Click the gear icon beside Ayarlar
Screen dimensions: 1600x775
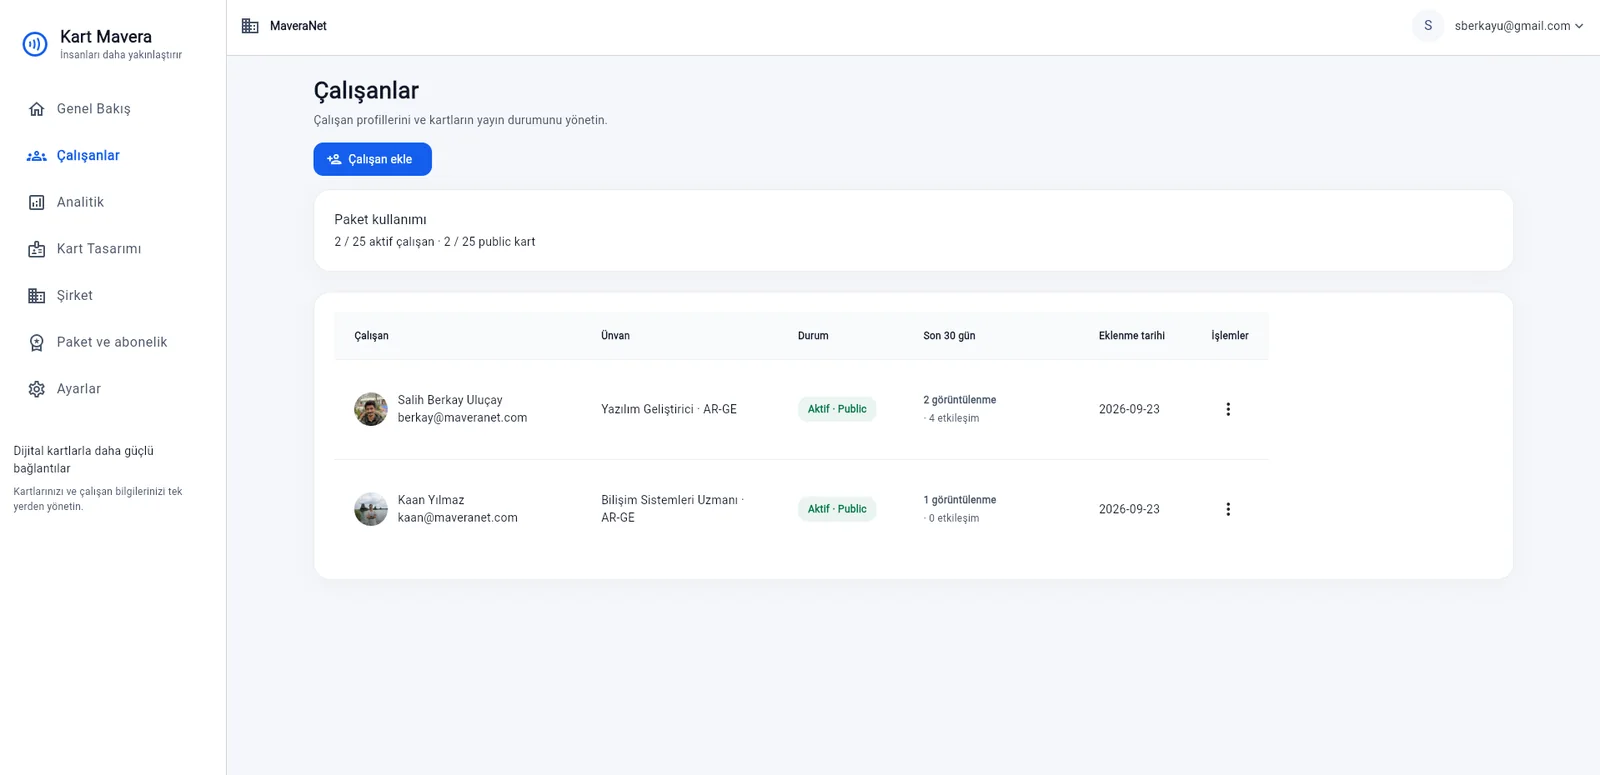[x=37, y=389]
